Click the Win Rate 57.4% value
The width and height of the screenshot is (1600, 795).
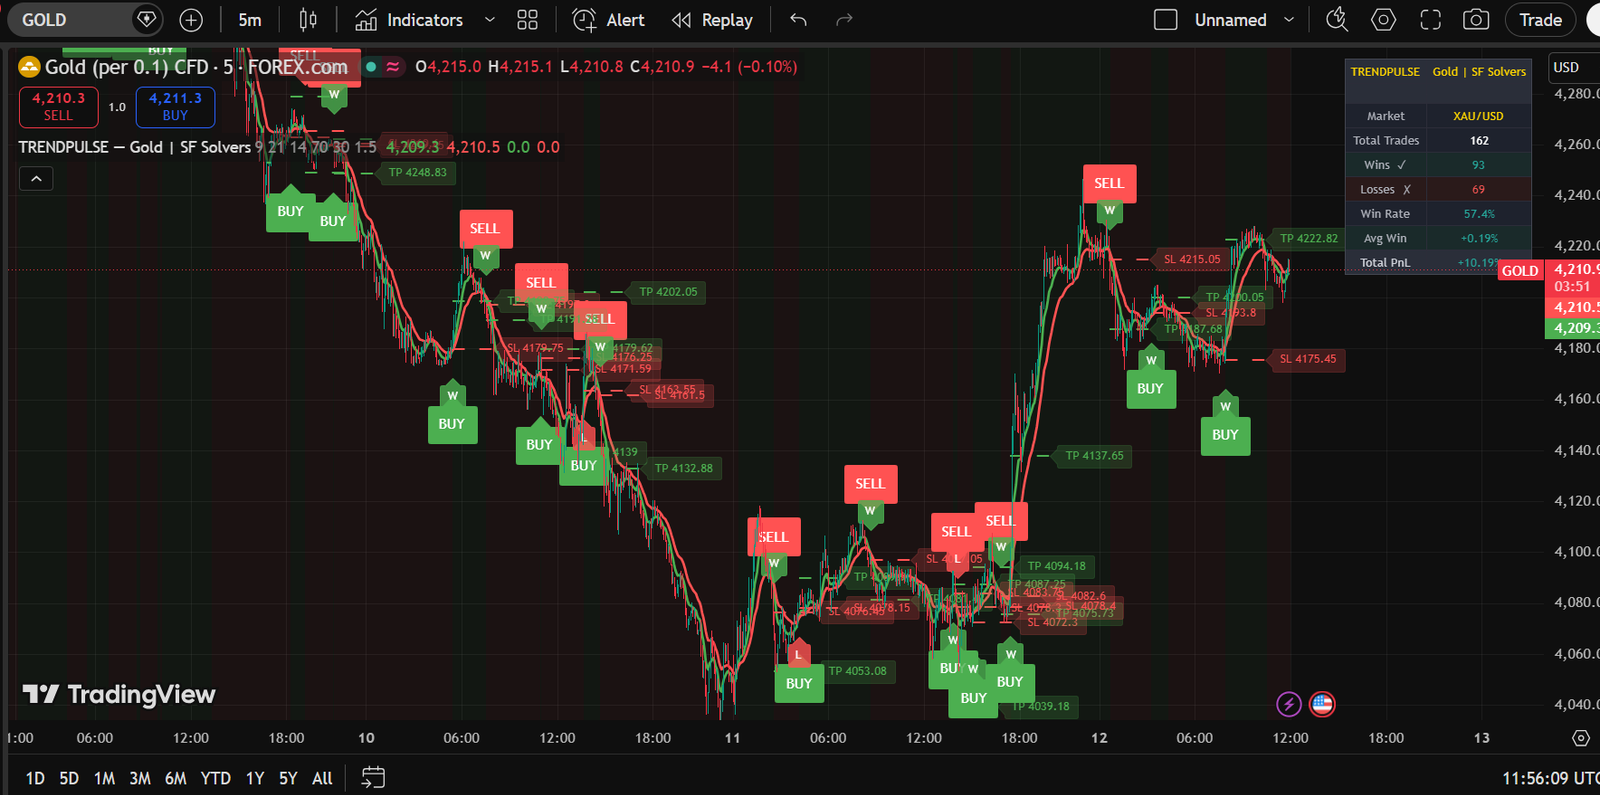pyautogui.click(x=1479, y=214)
